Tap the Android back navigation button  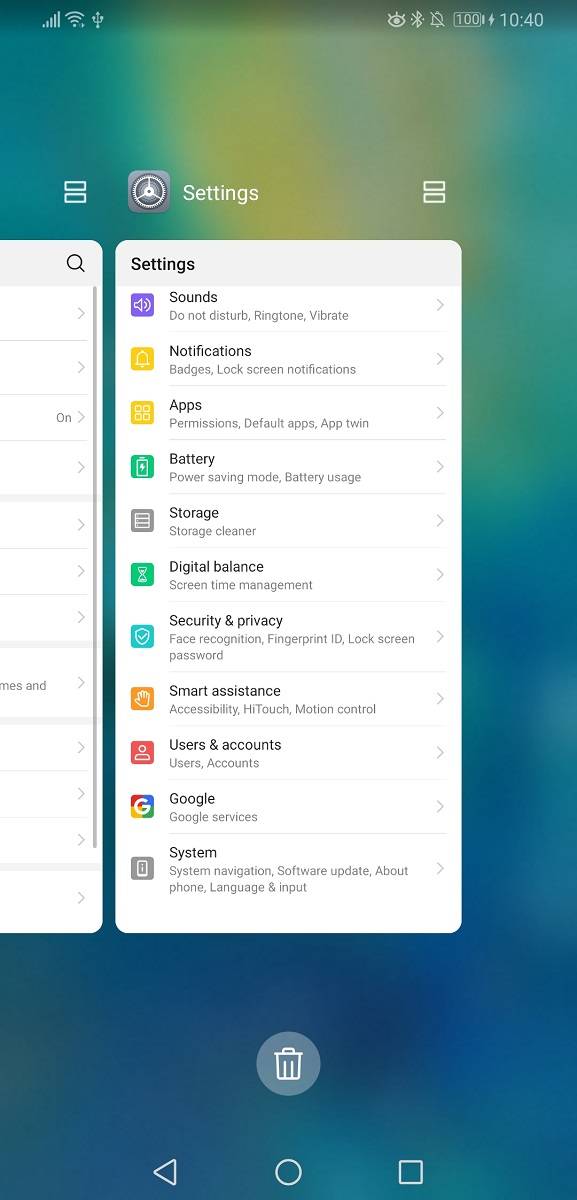pyautogui.click(x=165, y=1172)
